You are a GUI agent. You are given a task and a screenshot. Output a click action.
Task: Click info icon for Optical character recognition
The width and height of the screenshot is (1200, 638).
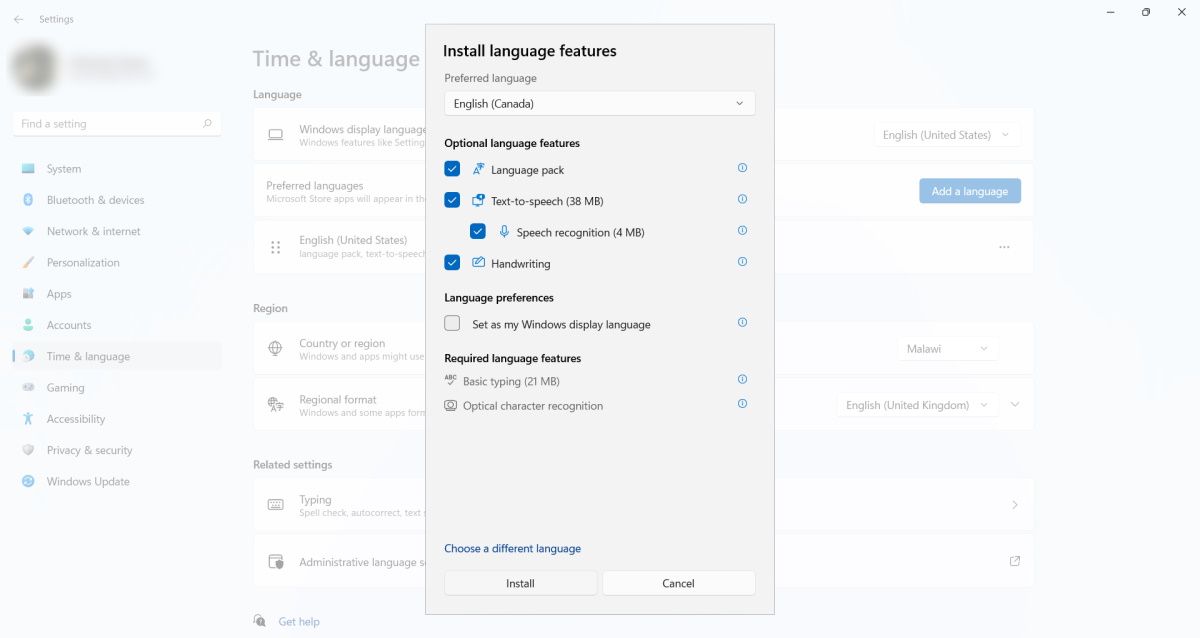coord(742,404)
